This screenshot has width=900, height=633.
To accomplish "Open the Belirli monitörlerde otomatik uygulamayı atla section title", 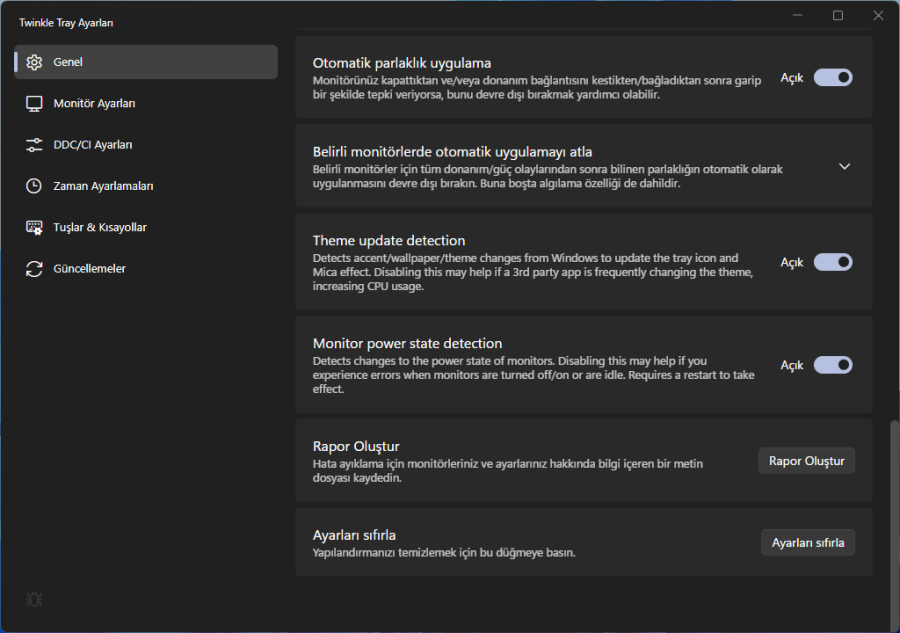I will (452, 152).
